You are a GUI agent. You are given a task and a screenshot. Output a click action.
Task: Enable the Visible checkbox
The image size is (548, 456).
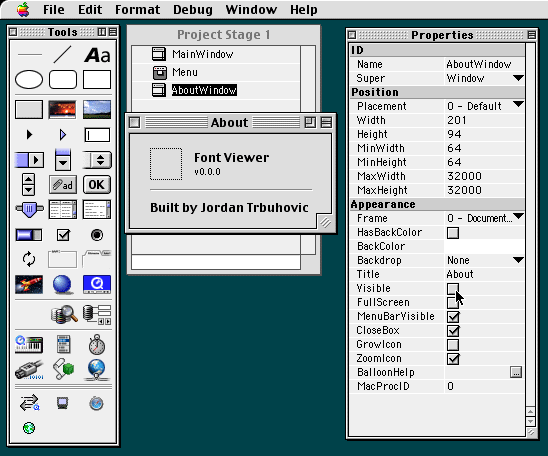(453, 289)
